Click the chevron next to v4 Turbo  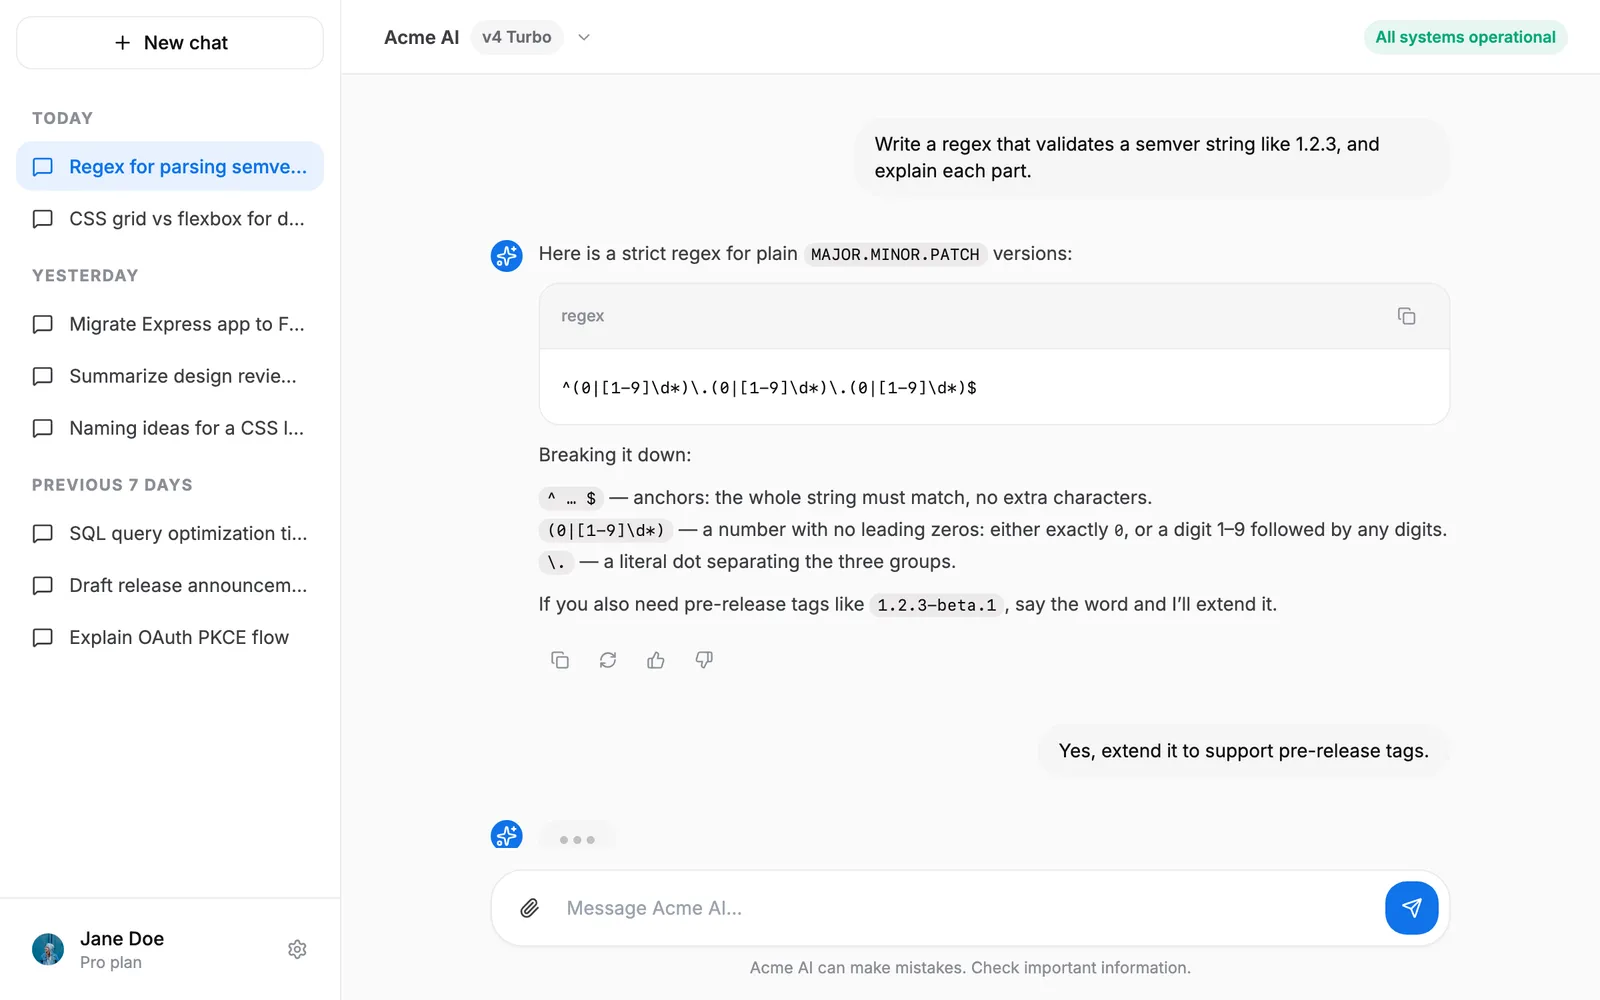(584, 37)
